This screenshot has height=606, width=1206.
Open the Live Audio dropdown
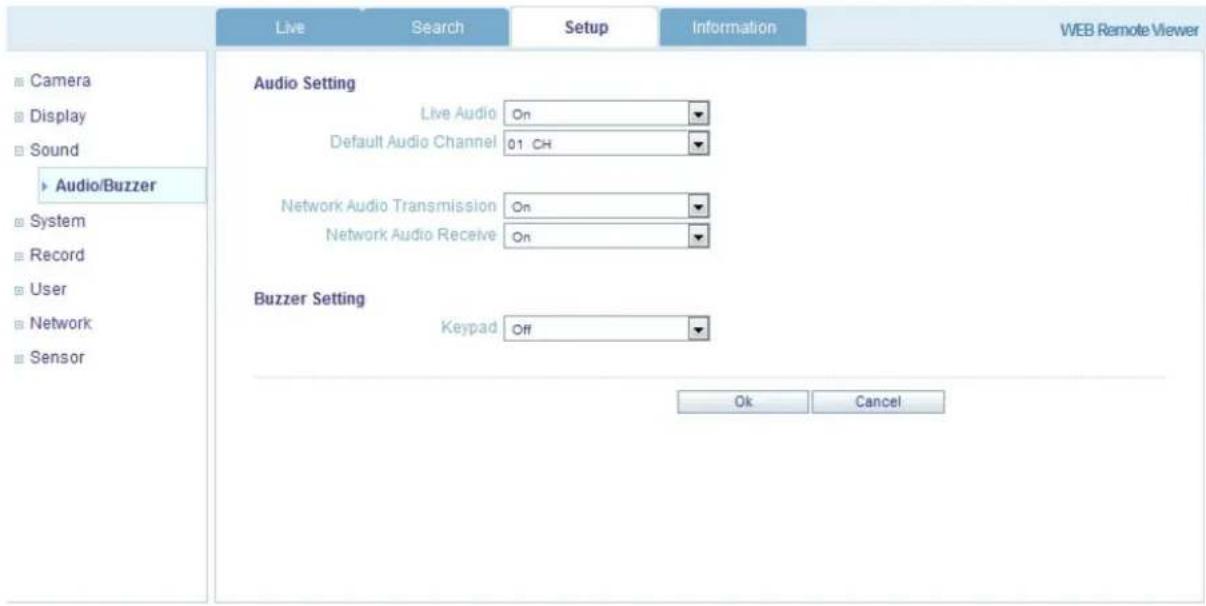(x=606, y=113)
